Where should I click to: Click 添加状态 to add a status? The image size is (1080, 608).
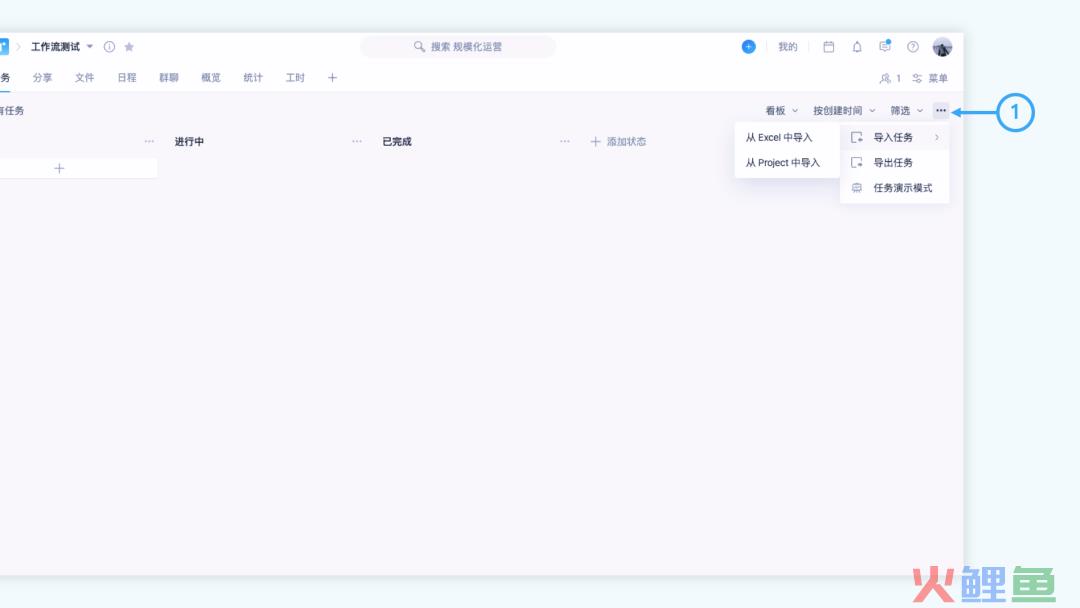618,142
